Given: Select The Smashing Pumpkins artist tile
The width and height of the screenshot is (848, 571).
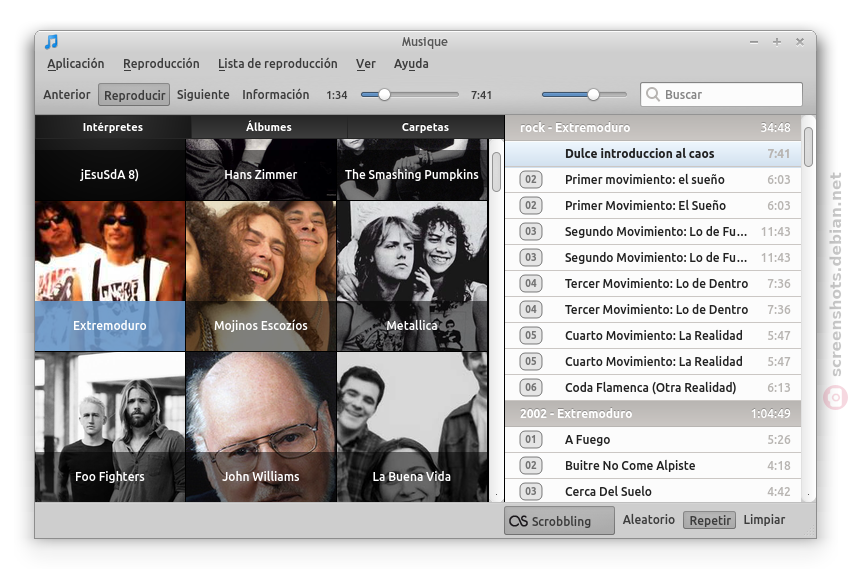Looking at the screenshot, I should point(412,170).
